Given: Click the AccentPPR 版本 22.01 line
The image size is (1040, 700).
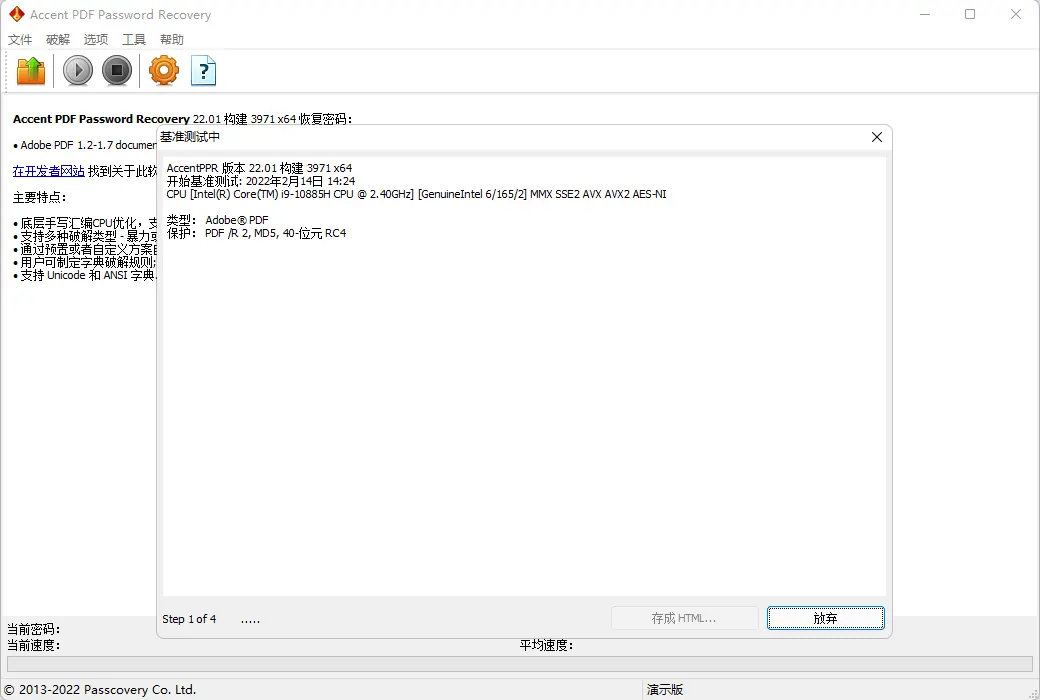Looking at the screenshot, I should click(259, 169).
